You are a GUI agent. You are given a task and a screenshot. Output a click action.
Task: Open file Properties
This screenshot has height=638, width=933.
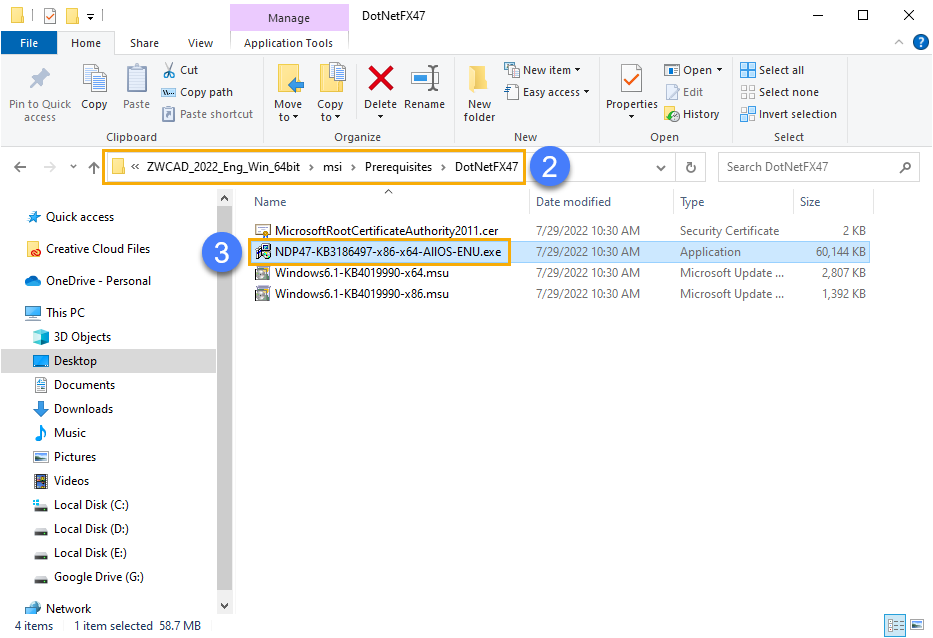(631, 92)
